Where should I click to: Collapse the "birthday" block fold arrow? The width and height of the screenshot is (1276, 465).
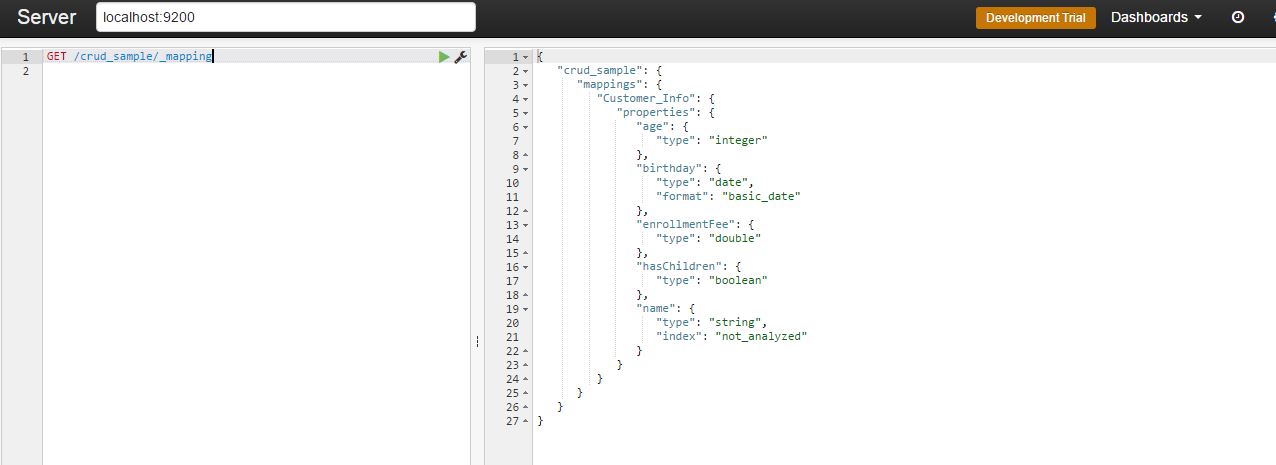[526, 169]
